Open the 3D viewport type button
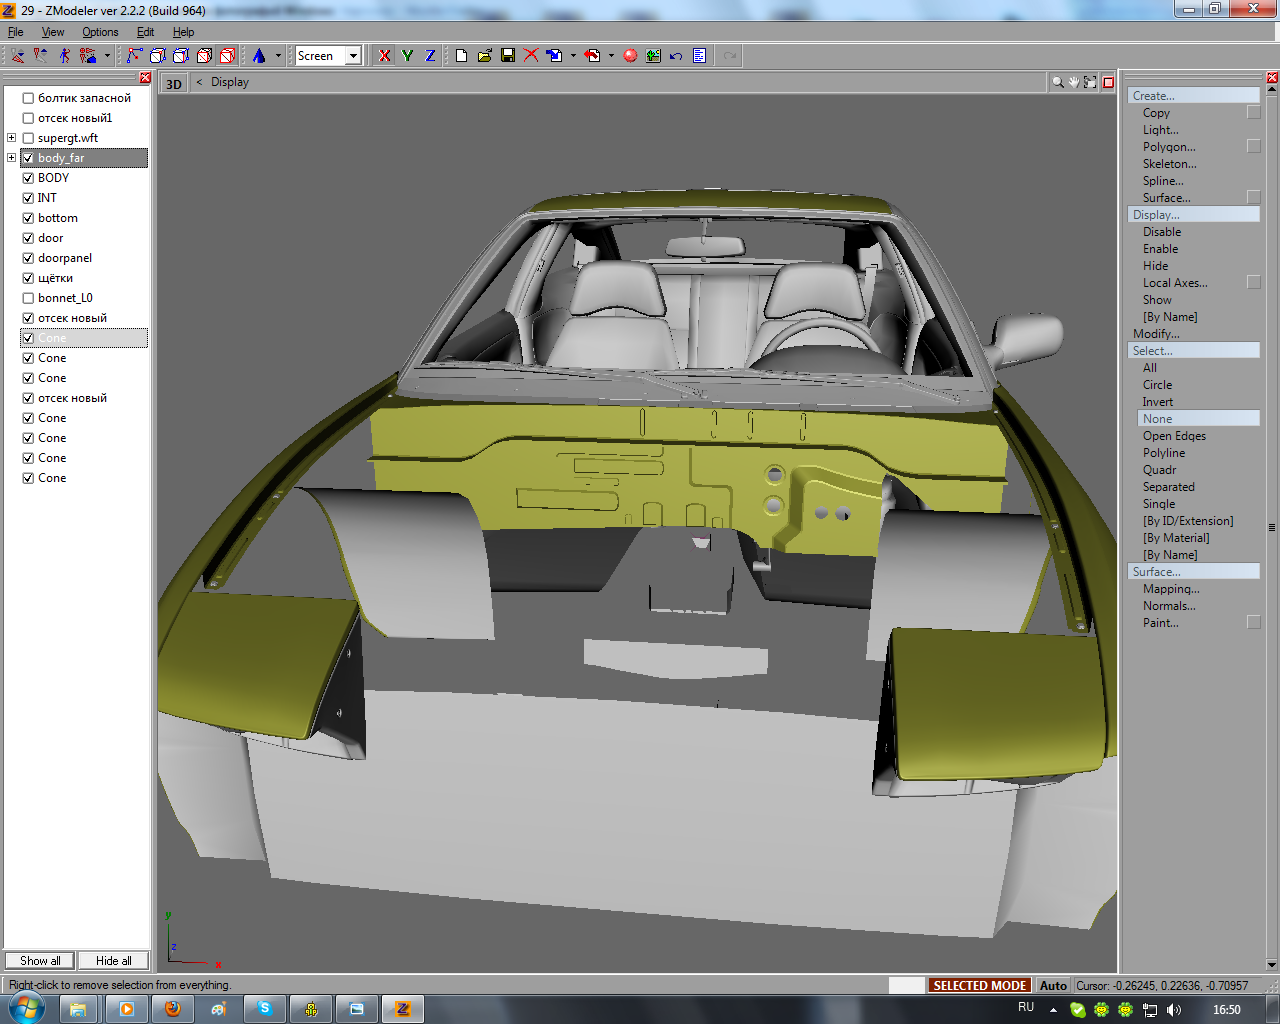This screenshot has height=1024, width=1280. point(174,84)
